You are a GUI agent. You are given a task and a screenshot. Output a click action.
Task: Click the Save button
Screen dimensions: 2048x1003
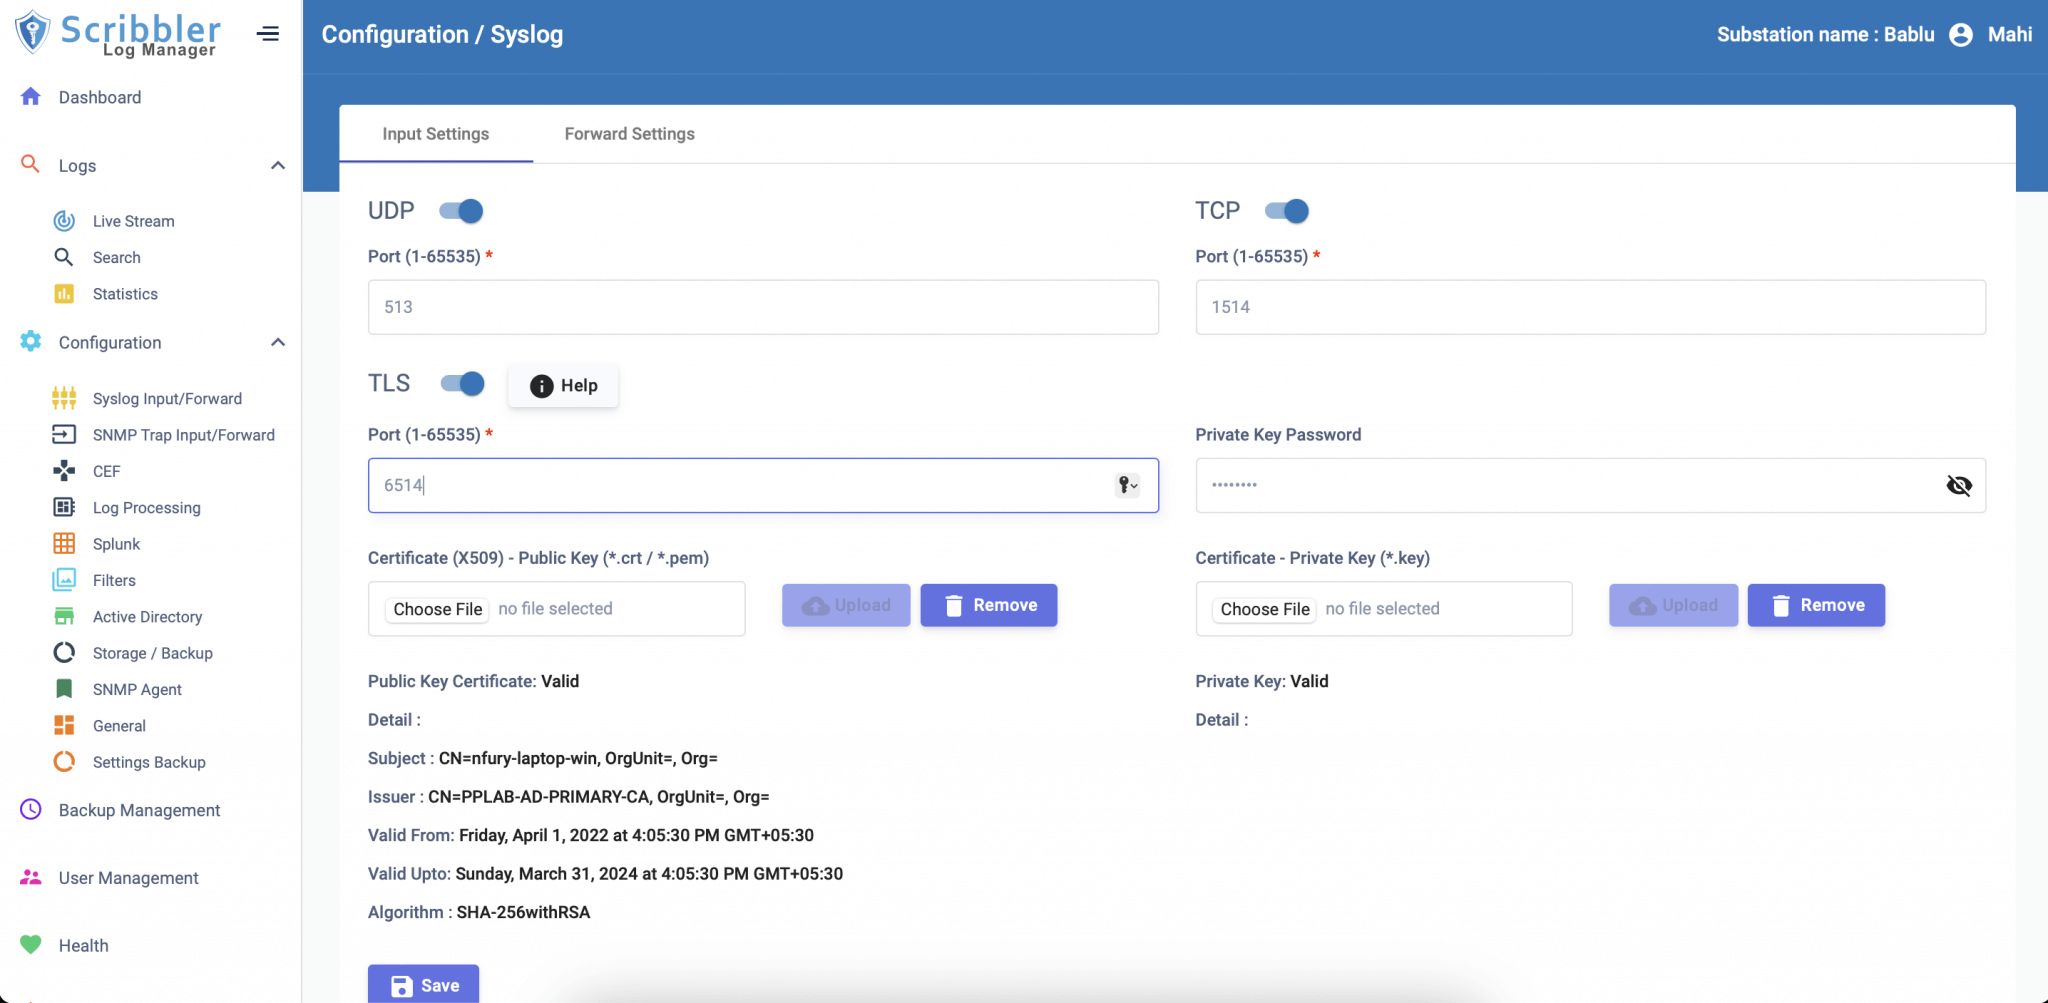(423, 985)
